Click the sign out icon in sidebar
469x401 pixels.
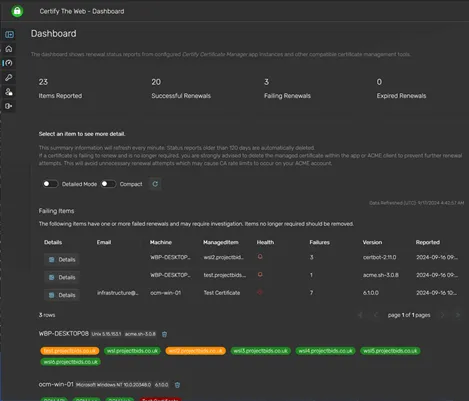click(9, 106)
